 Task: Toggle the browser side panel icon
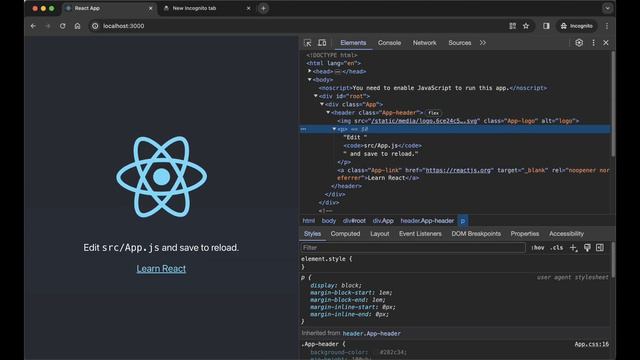tap(546, 26)
